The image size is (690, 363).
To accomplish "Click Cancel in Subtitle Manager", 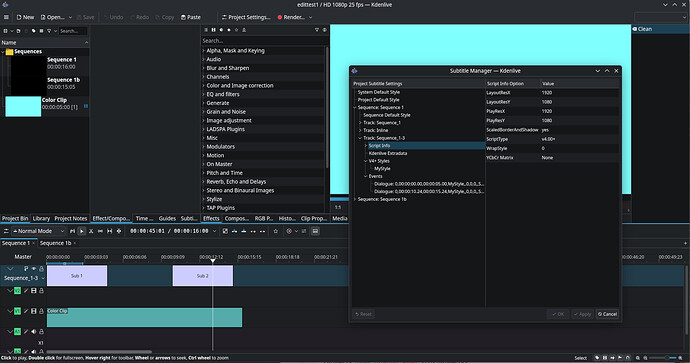I will (607, 314).
